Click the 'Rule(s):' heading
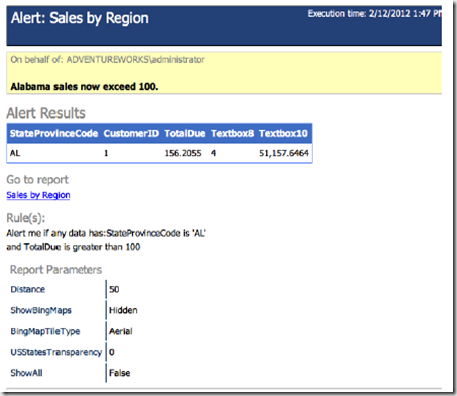This screenshot has height=396, width=457. 26,218
